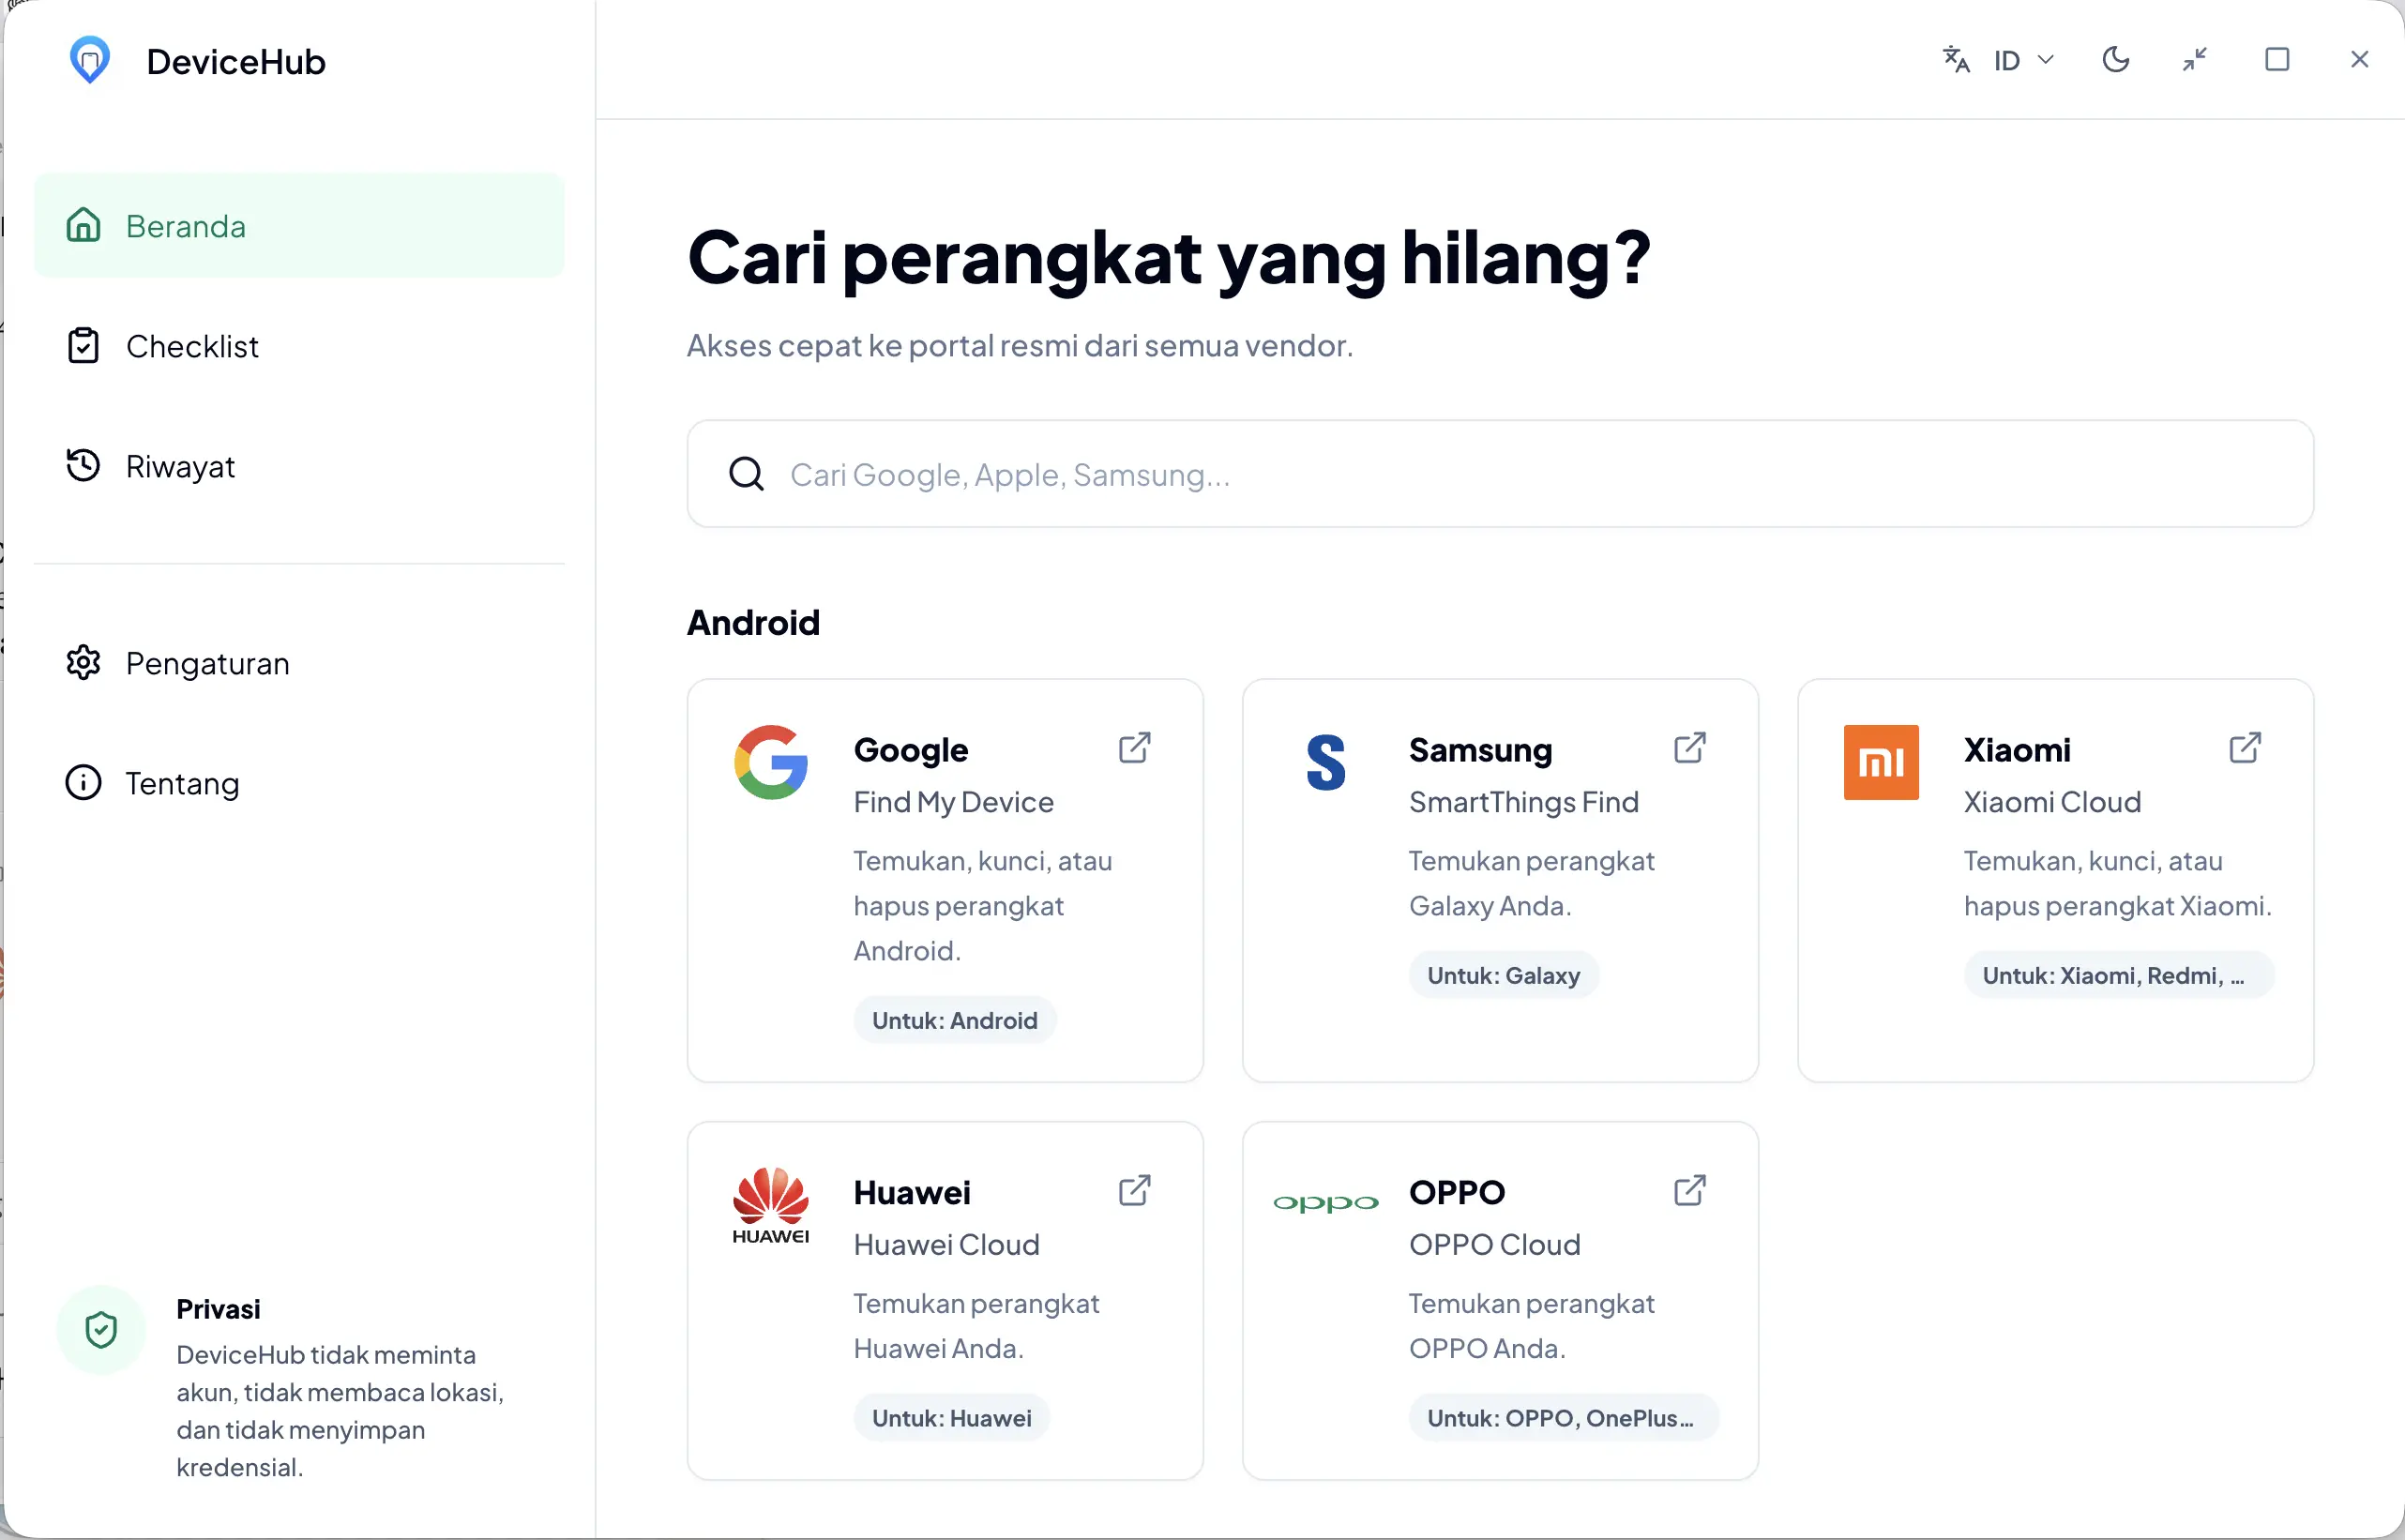Click the 'Cari perangkat yang hilang?' heading
The image size is (2405, 1540).
pyautogui.click(x=1169, y=258)
